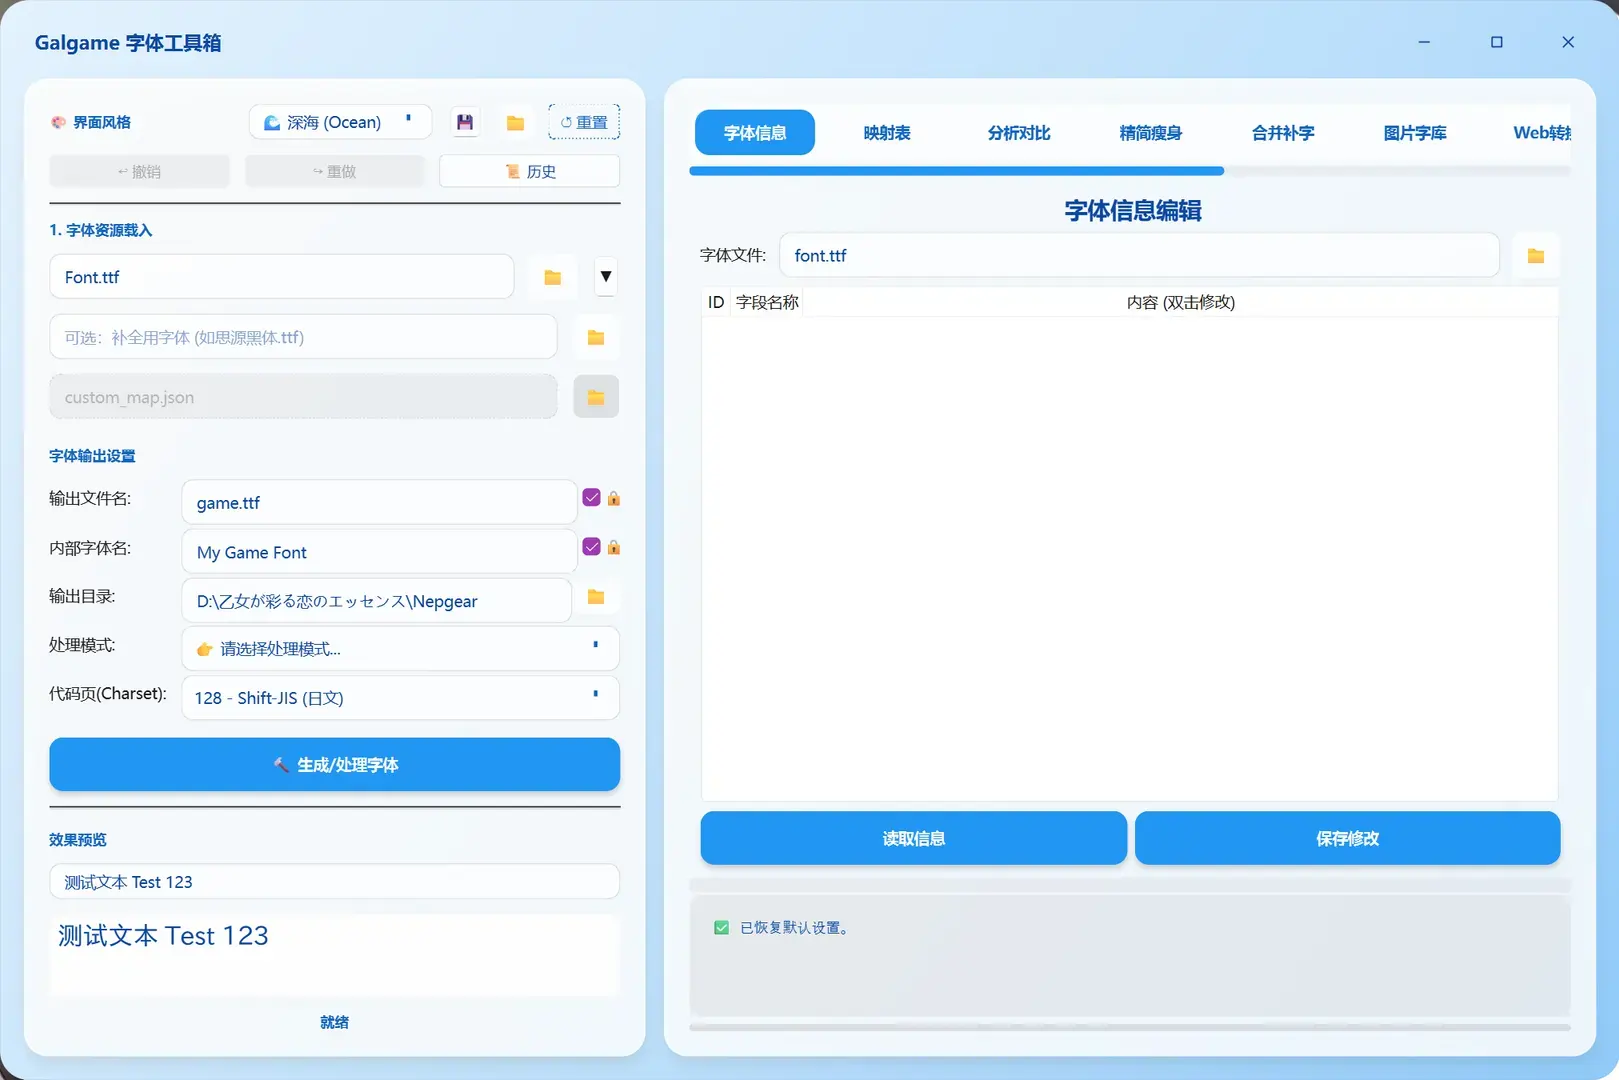1619x1080 pixels.
Task: Switch to the 合并补字 tab
Action: 1283,133
